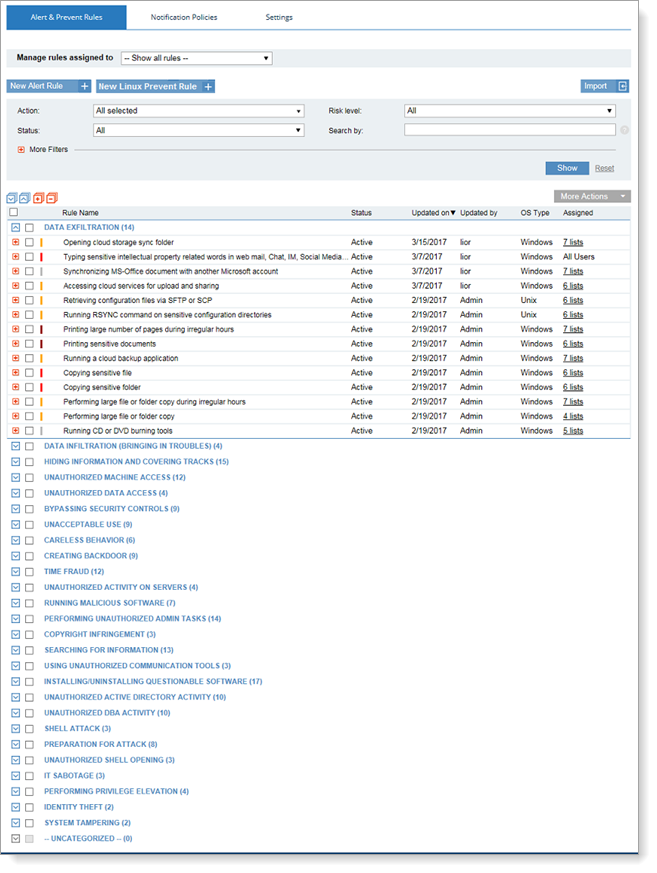Image resolution: width=657 pixels, height=873 pixels.
Task: Expand the SHELL ATTACK category
Action: 14,728
